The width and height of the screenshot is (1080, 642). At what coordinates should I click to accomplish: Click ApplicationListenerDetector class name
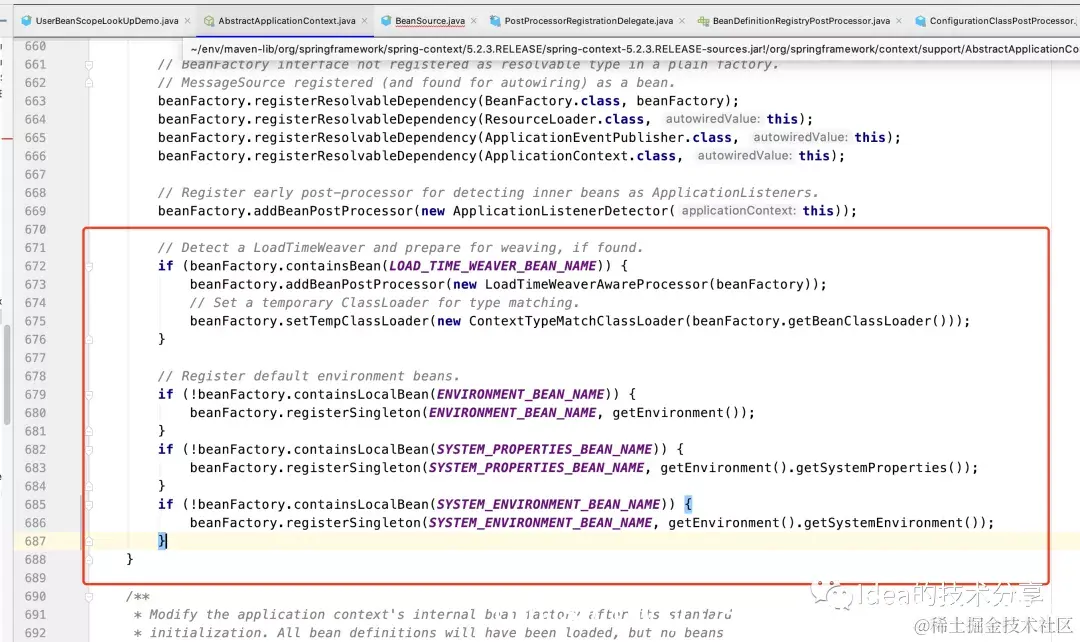click(x=560, y=211)
